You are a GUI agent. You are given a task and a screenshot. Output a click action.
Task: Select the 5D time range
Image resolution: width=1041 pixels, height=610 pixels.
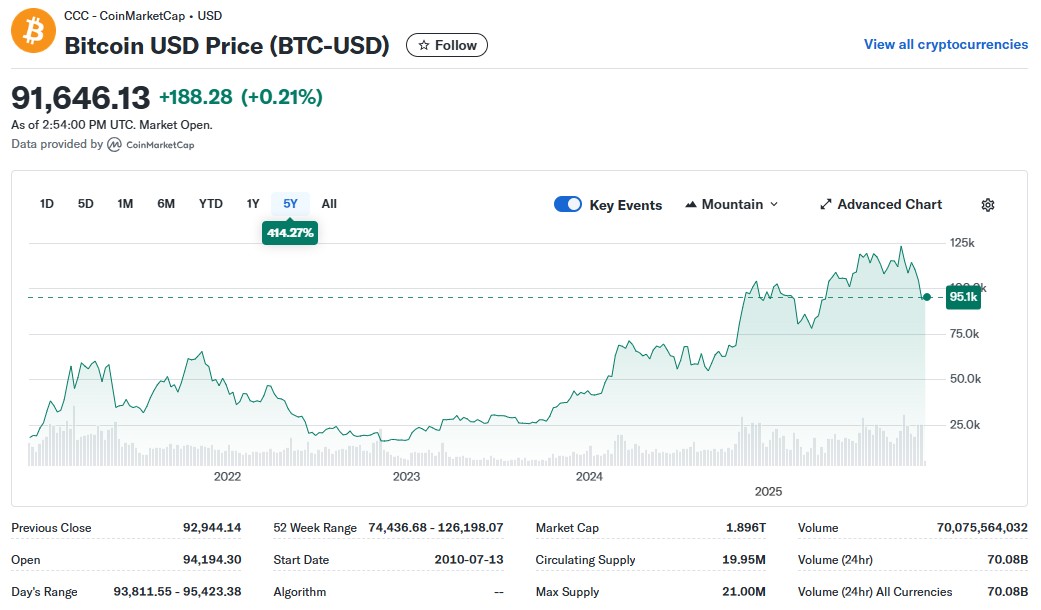click(86, 204)
